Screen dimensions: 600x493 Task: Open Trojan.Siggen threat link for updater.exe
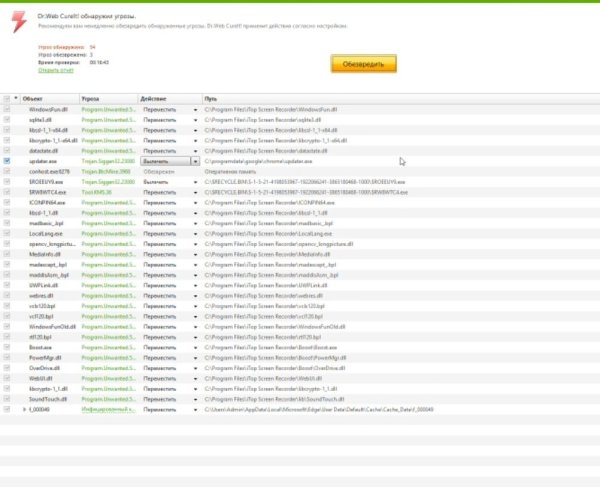(108, 161)
